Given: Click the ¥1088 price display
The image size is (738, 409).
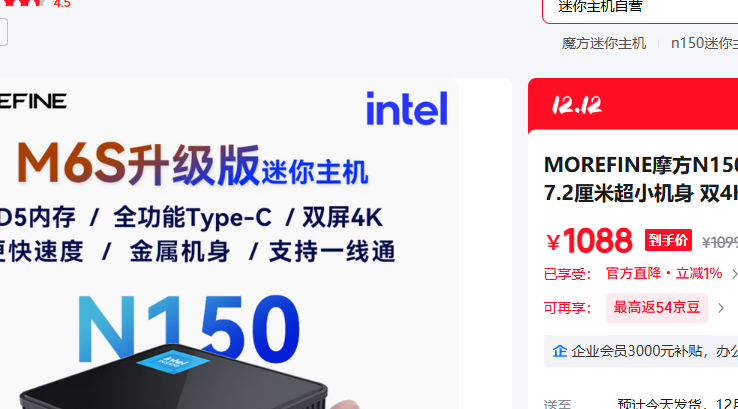Looking at the screenshot, I should (x=589, y=241).
